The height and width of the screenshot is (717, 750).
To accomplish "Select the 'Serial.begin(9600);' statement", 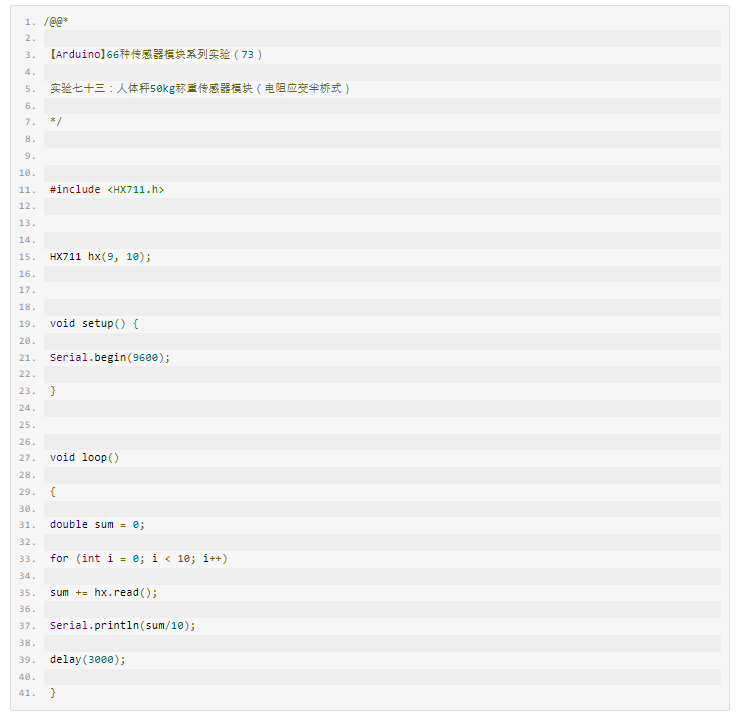I will click(x=110, y=357).
